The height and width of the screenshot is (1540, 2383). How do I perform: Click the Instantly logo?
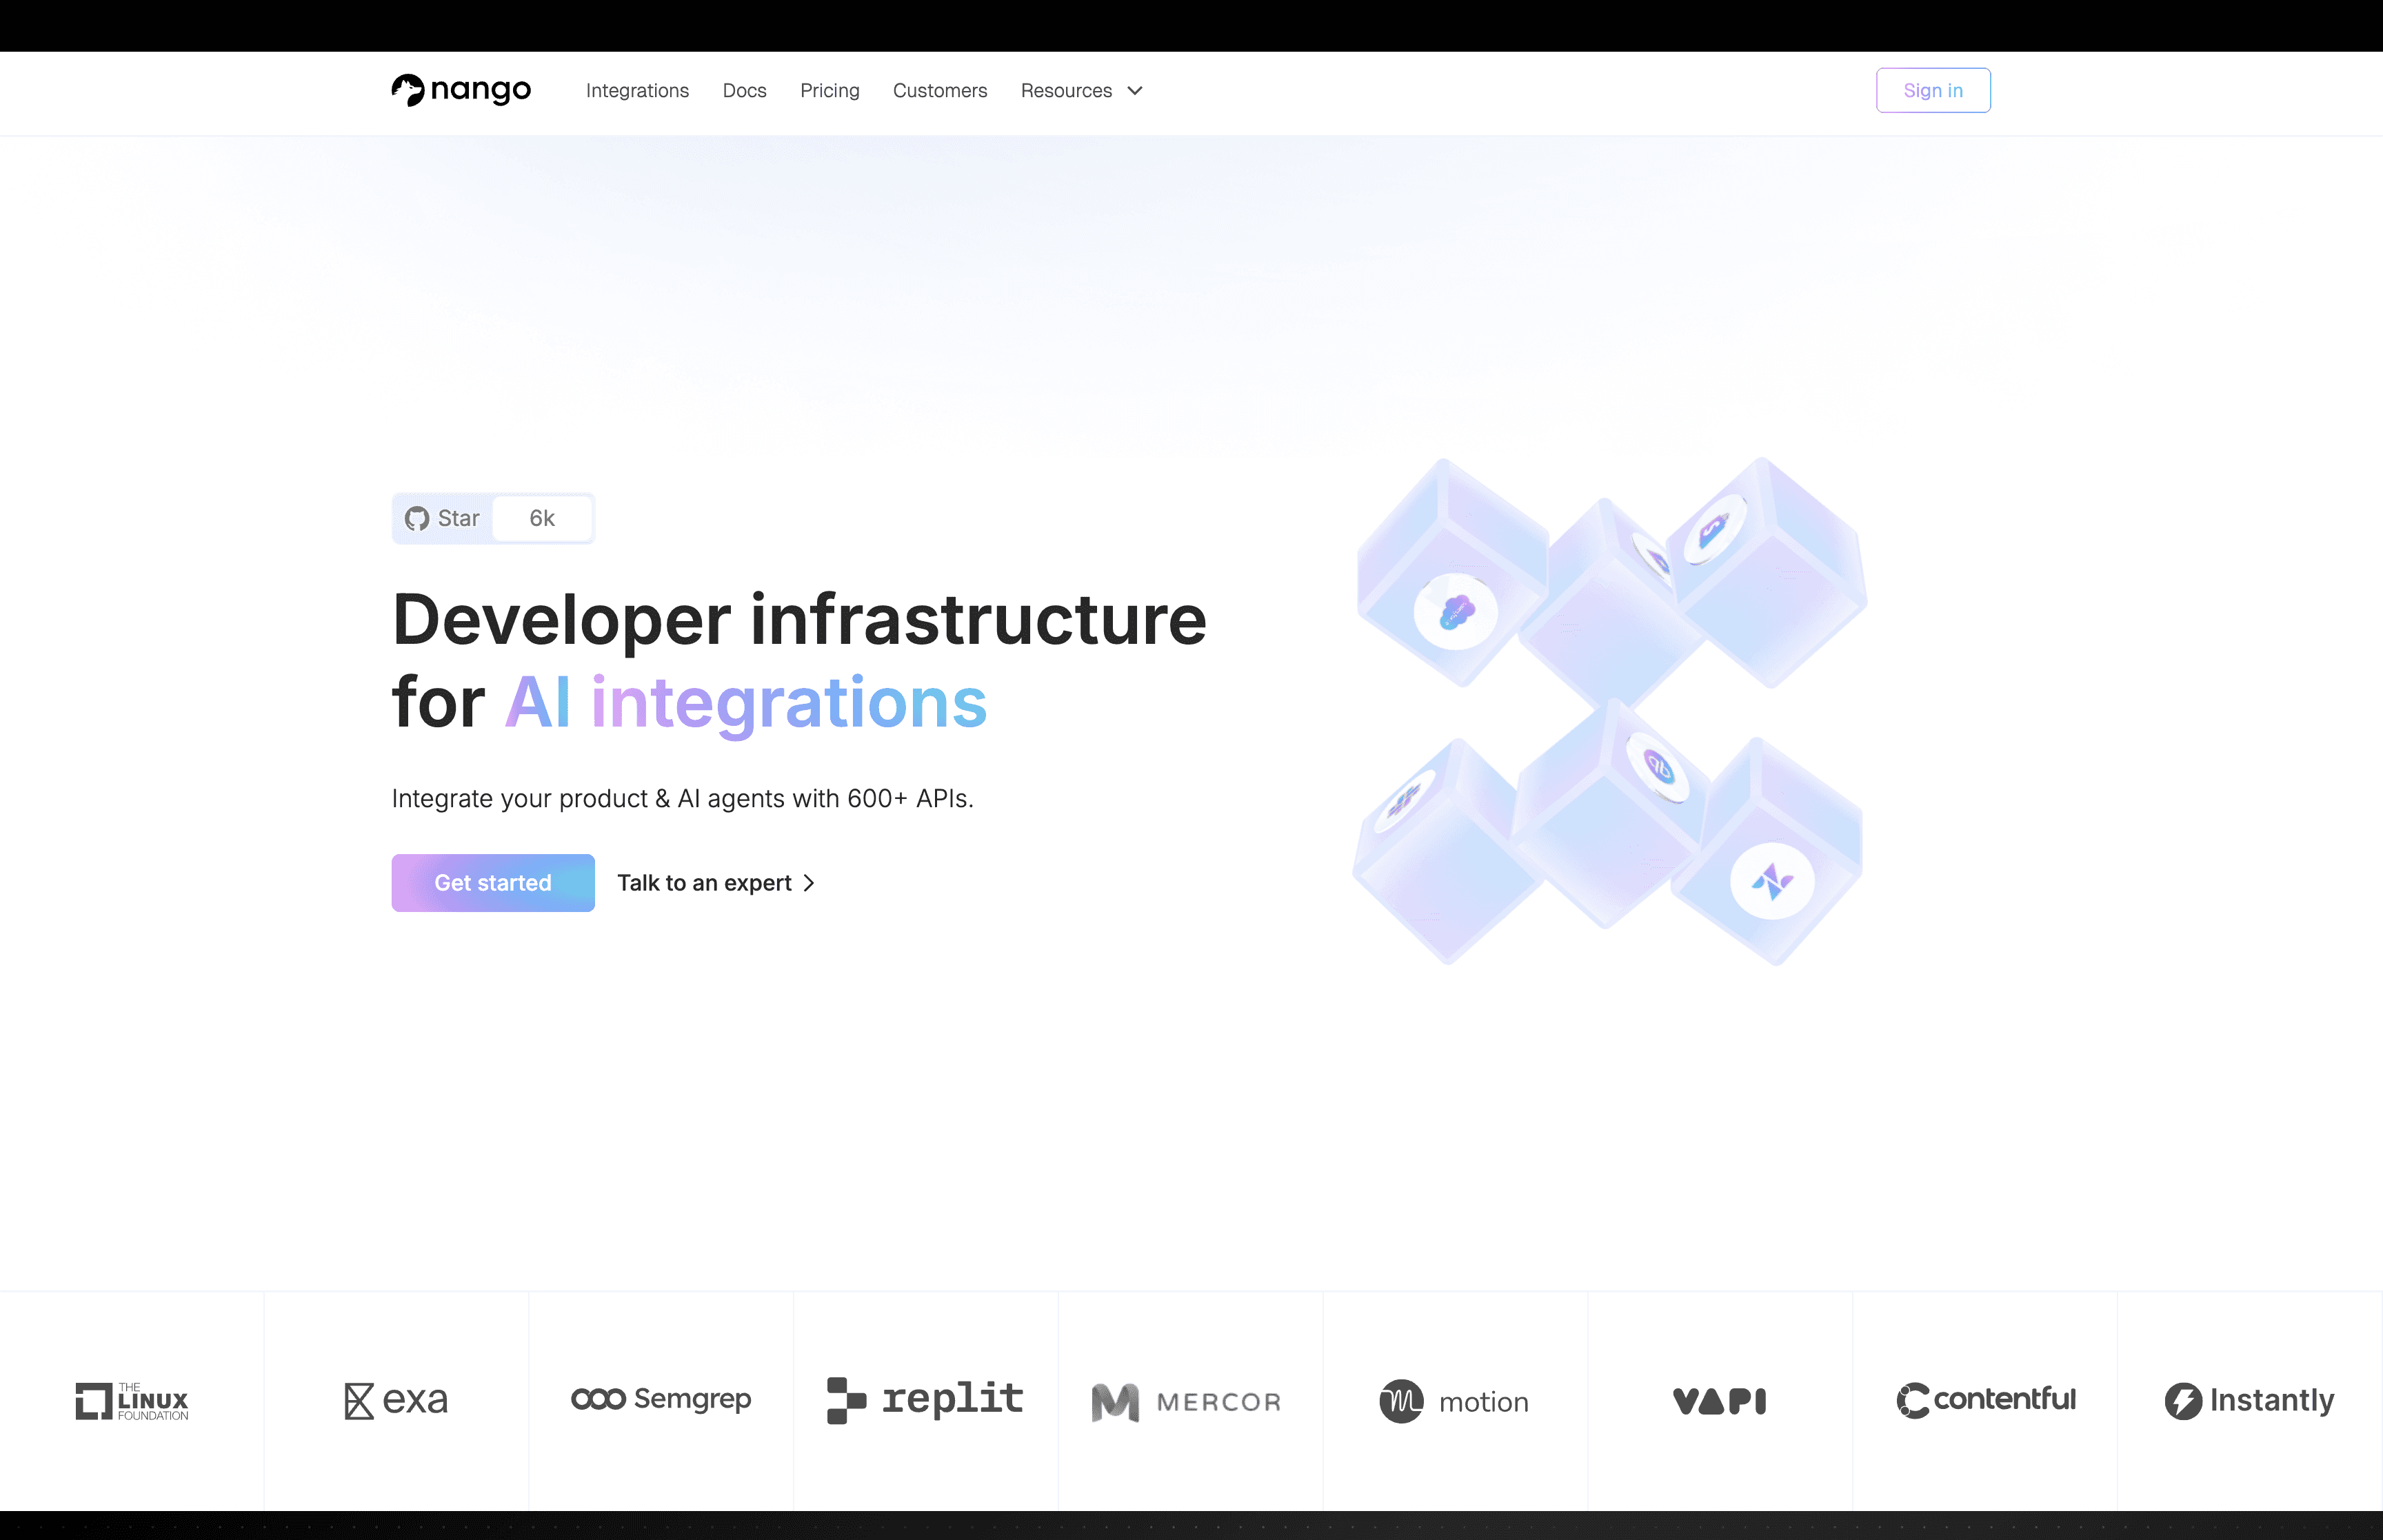(x=2249, y=1400)
